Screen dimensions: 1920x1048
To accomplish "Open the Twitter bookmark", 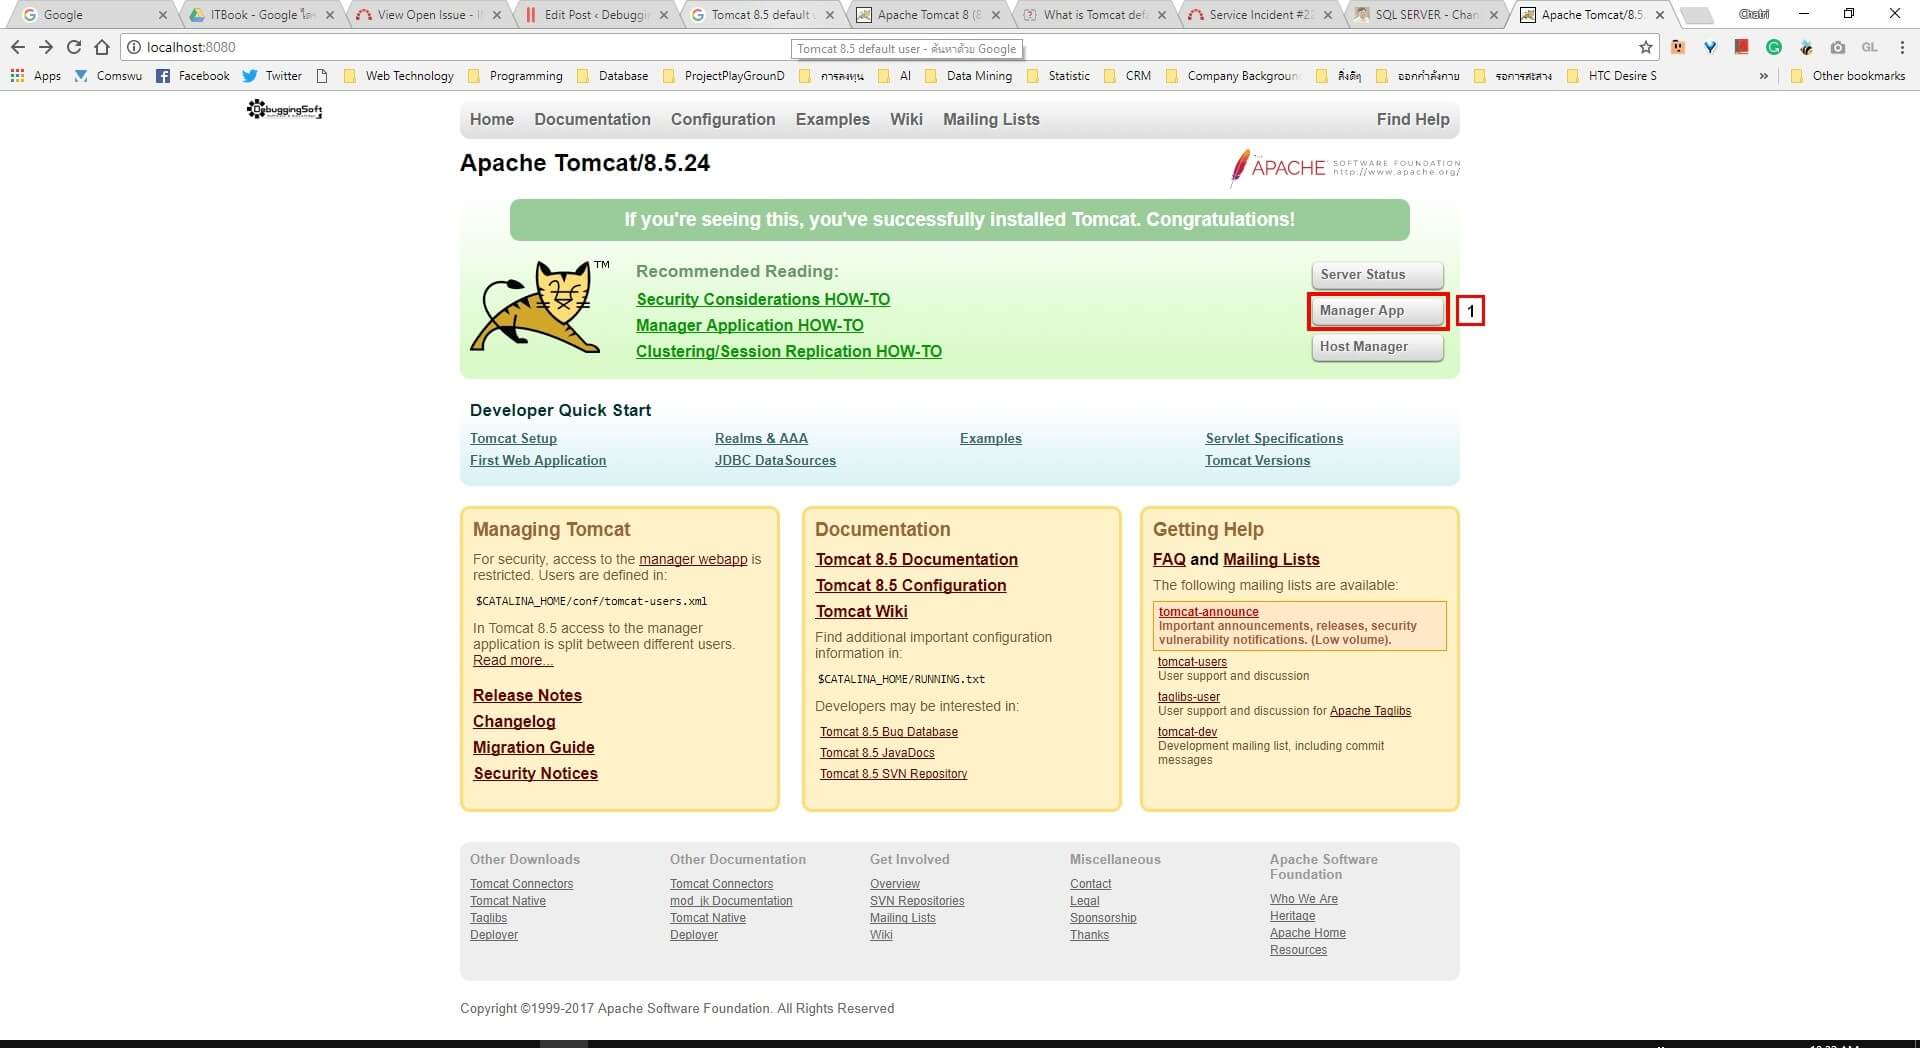I will [272, 76].
